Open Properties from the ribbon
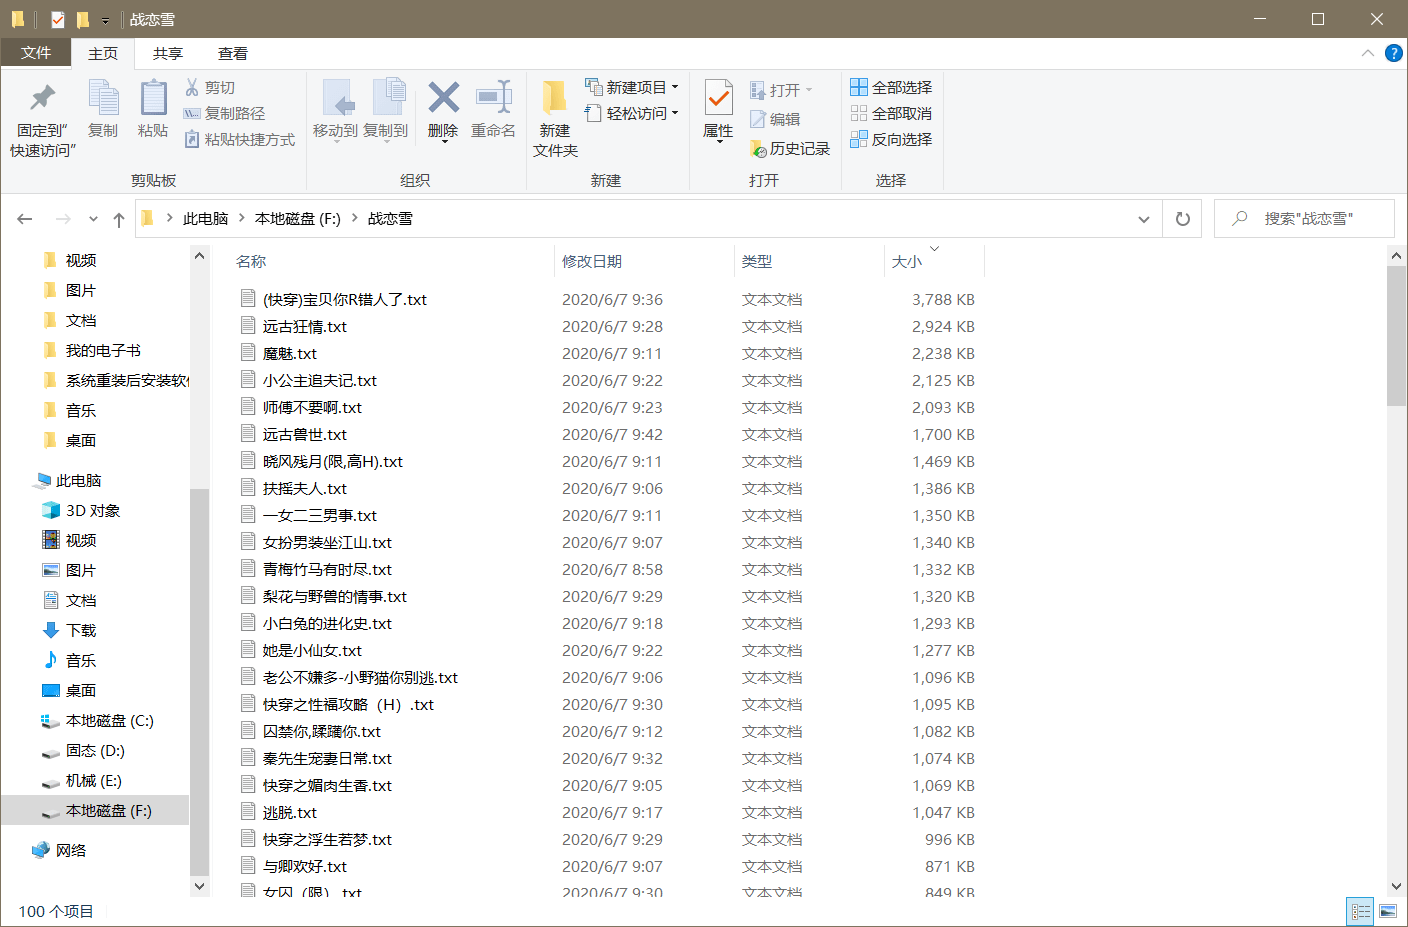The height and width of the screenshot is (927, 1408). click(x=718, y=99)
